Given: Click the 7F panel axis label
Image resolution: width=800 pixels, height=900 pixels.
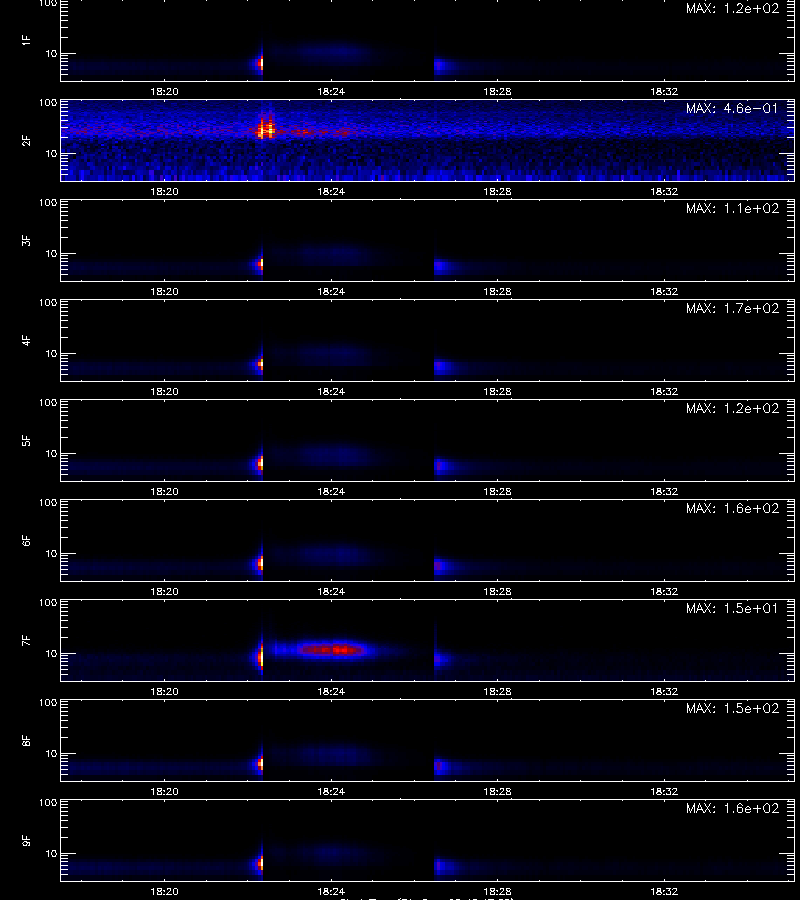Looking at the screenshot, I should (26, 640).
